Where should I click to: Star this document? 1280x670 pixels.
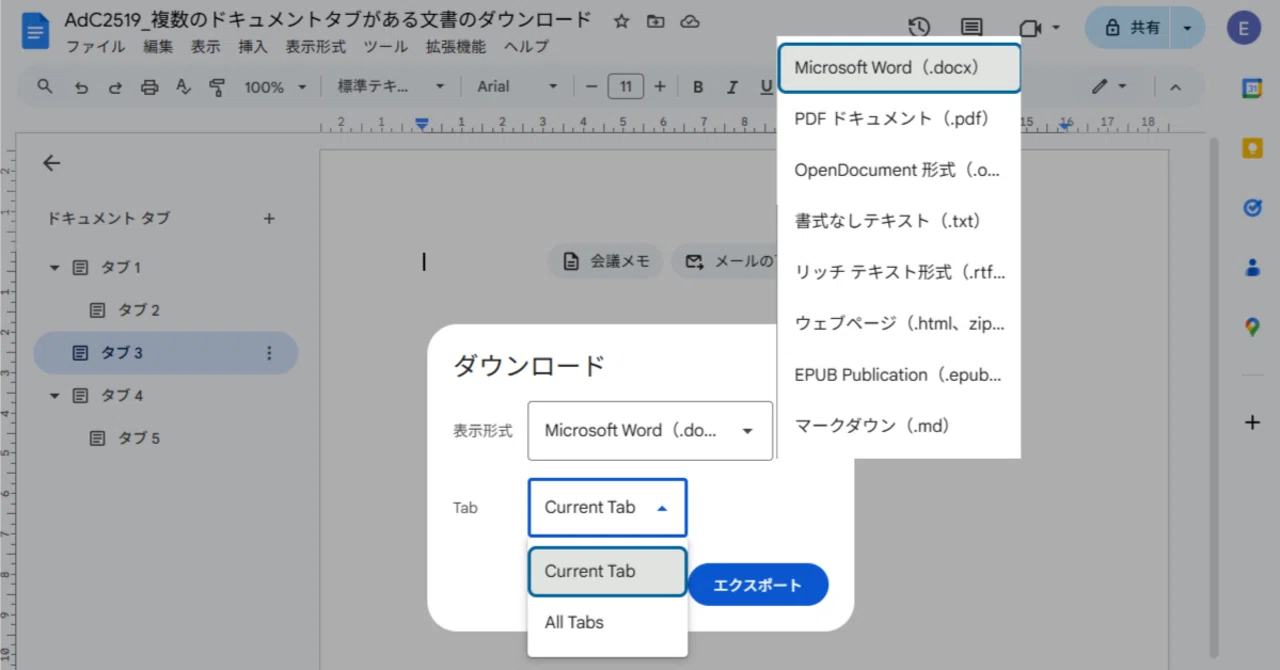(x=621, y=21)
